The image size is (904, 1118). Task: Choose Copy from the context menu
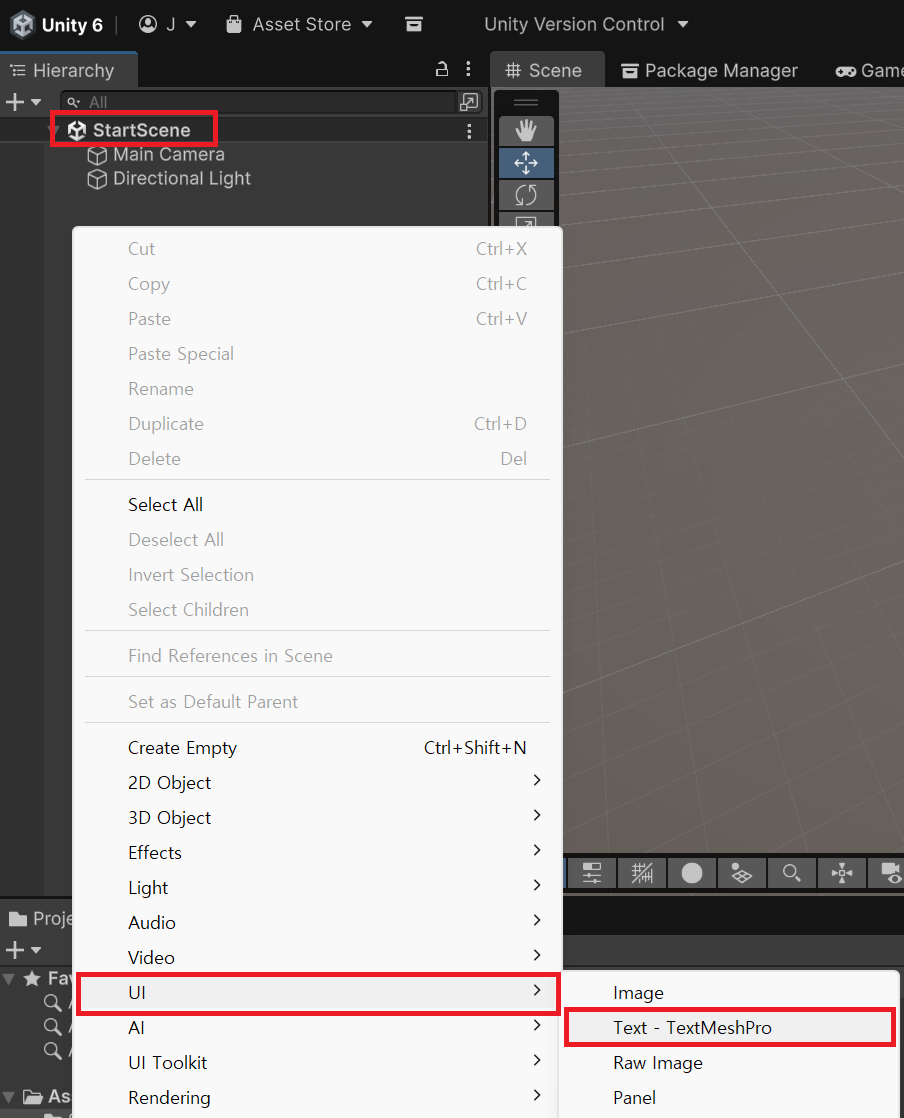coord(317,284)
